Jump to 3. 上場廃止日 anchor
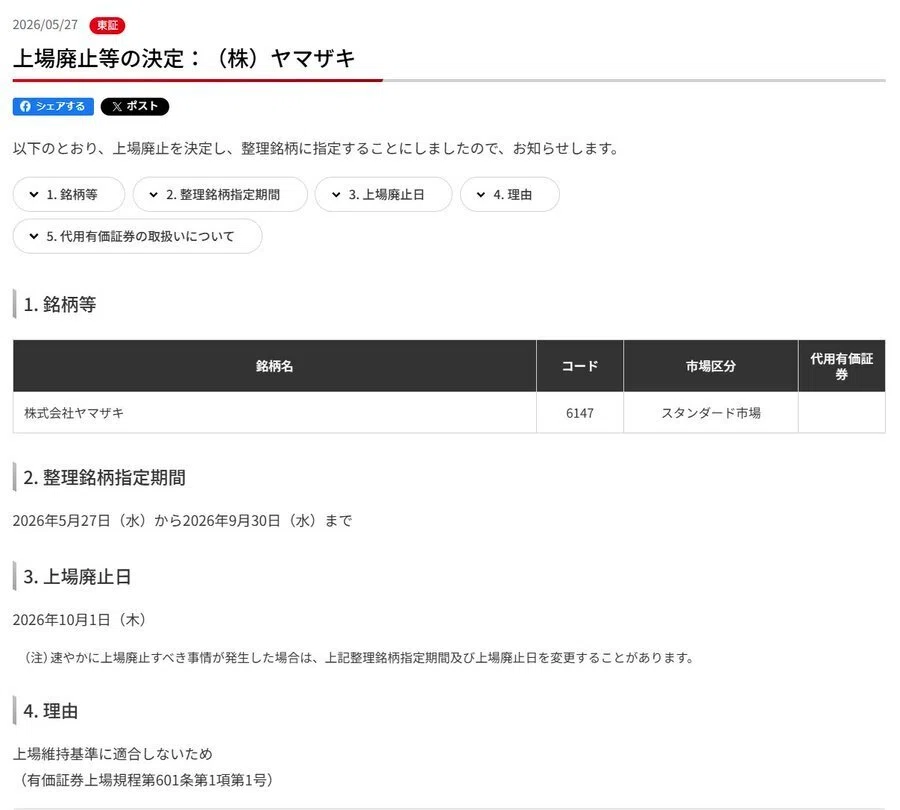 point(383,195)
